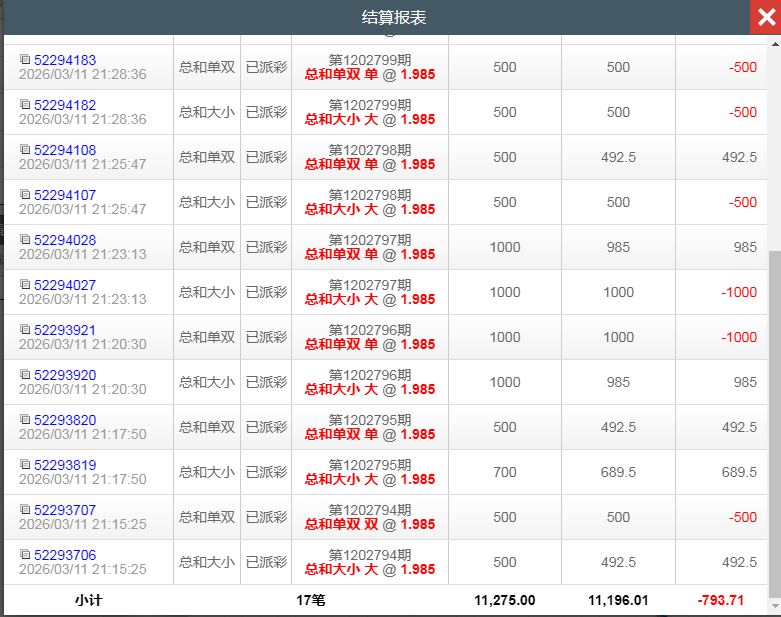Screen dimensions: 781x617
Task: Click detail icon beside order 52293819
Action: pyautogui.click(x=25, y=464)
